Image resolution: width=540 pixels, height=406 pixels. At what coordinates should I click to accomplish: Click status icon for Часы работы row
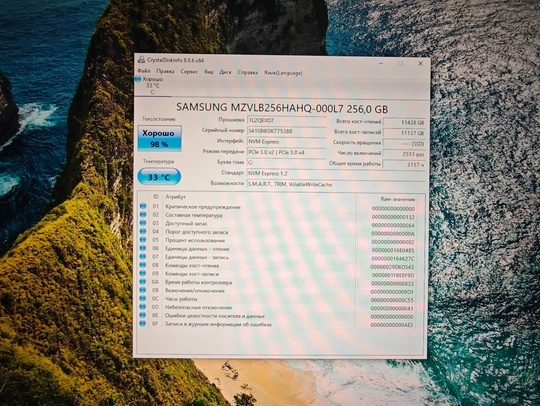[143, 298]
